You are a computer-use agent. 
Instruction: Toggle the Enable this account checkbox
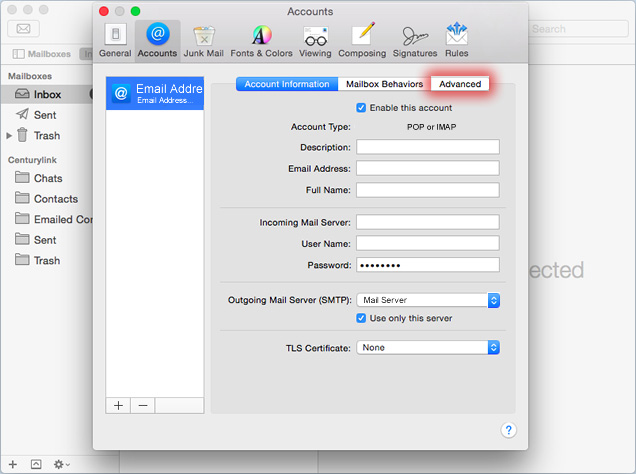pos(362,108)
